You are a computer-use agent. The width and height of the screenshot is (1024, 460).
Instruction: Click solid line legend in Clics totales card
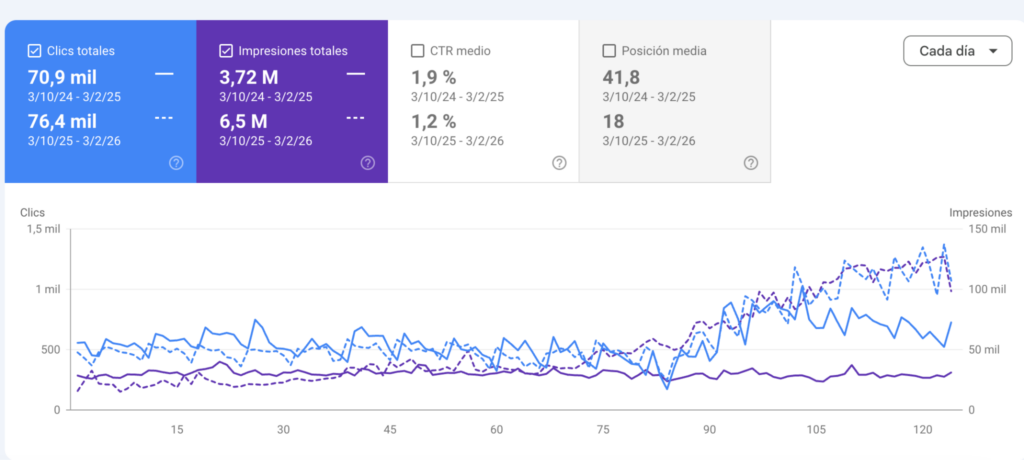[x=164, y=74]
